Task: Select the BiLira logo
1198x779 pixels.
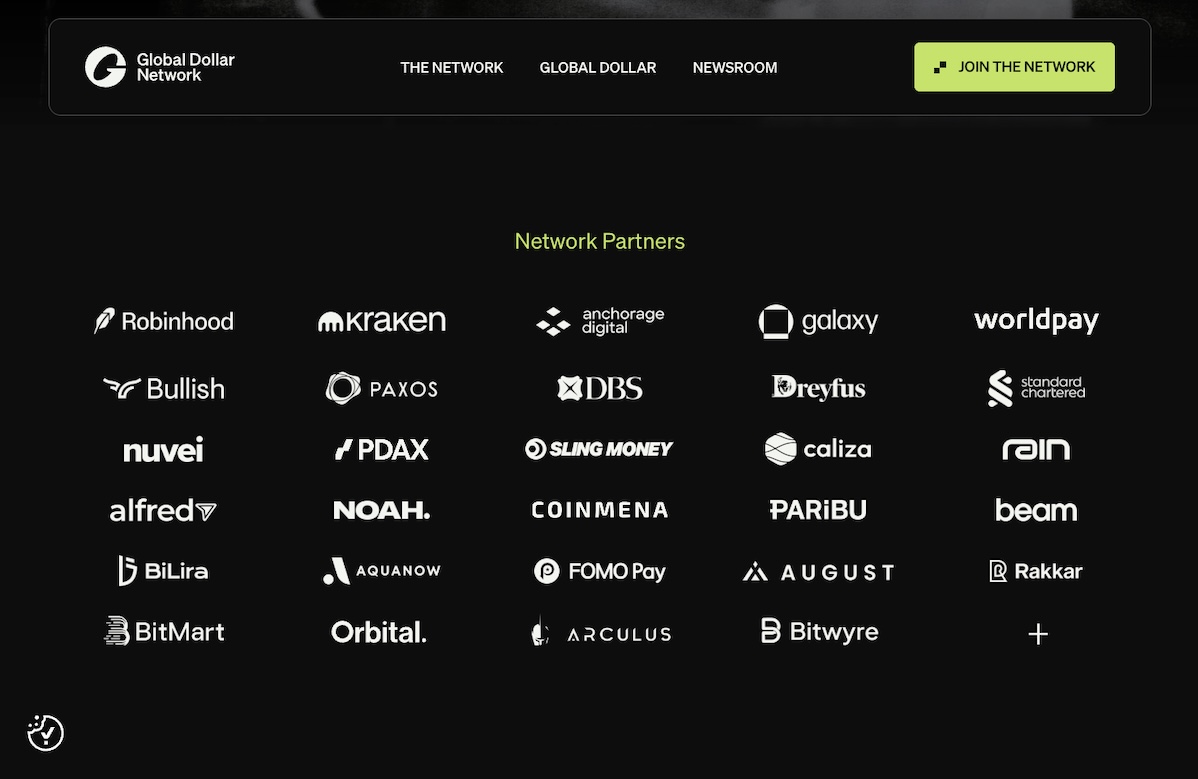Action: click(x=164, y=571)
